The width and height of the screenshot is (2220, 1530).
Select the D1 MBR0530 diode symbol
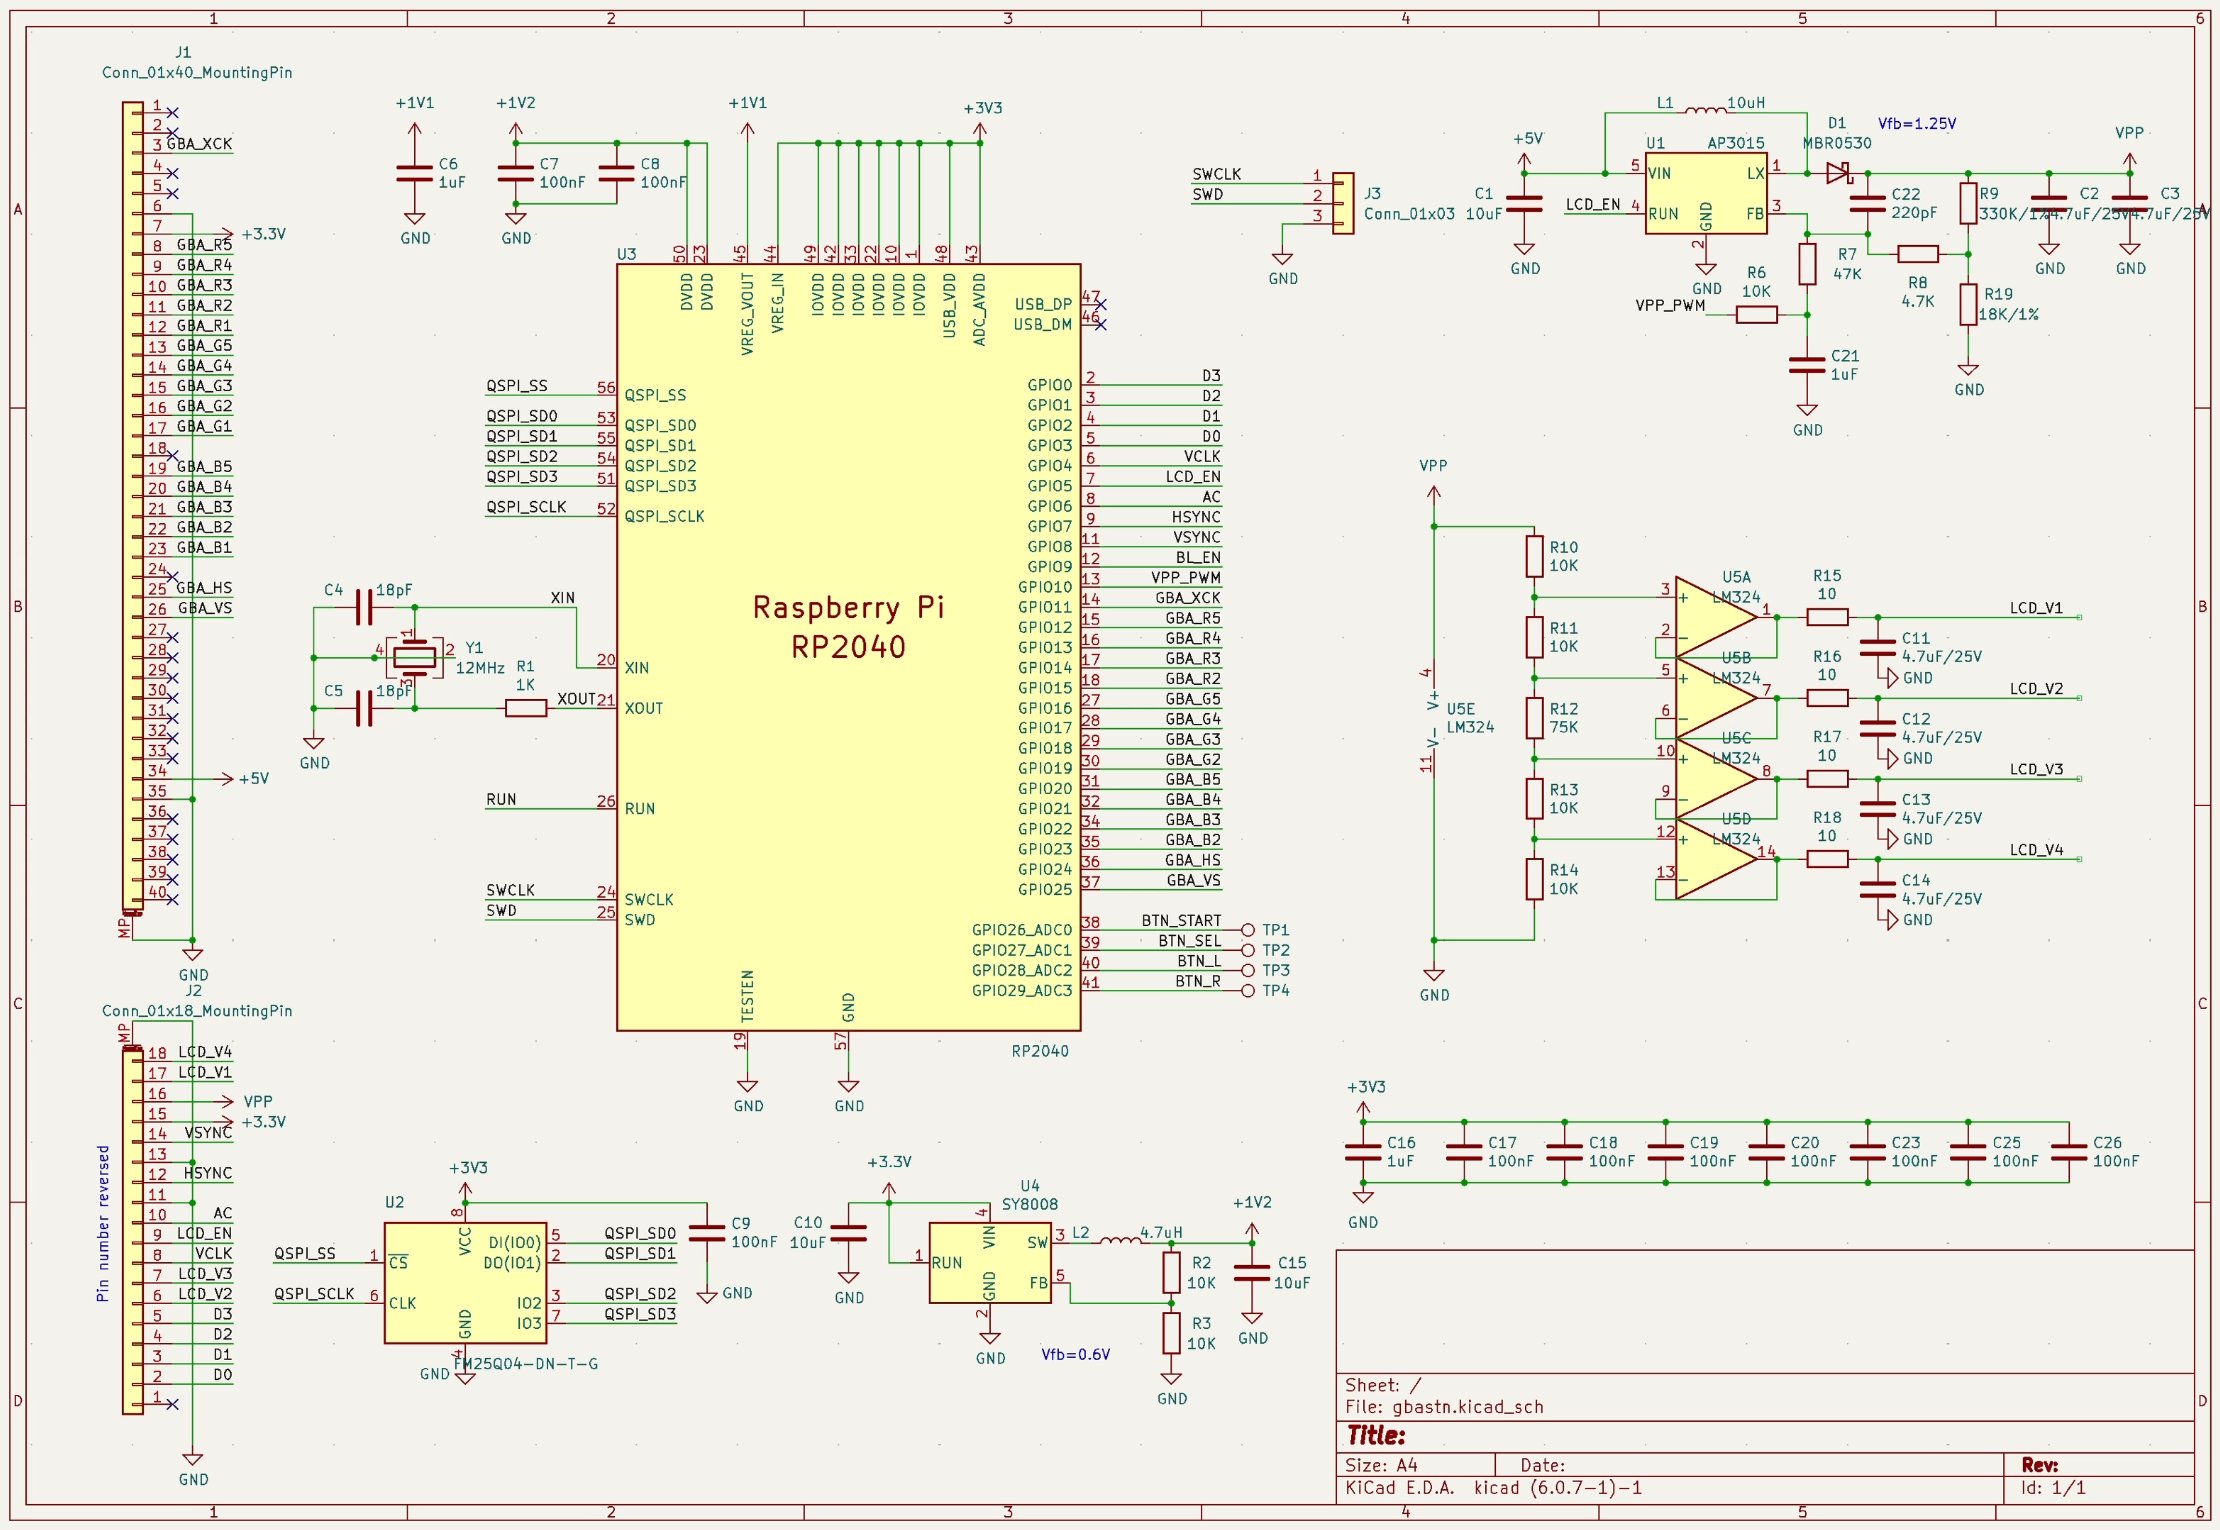click(1838, 173)
